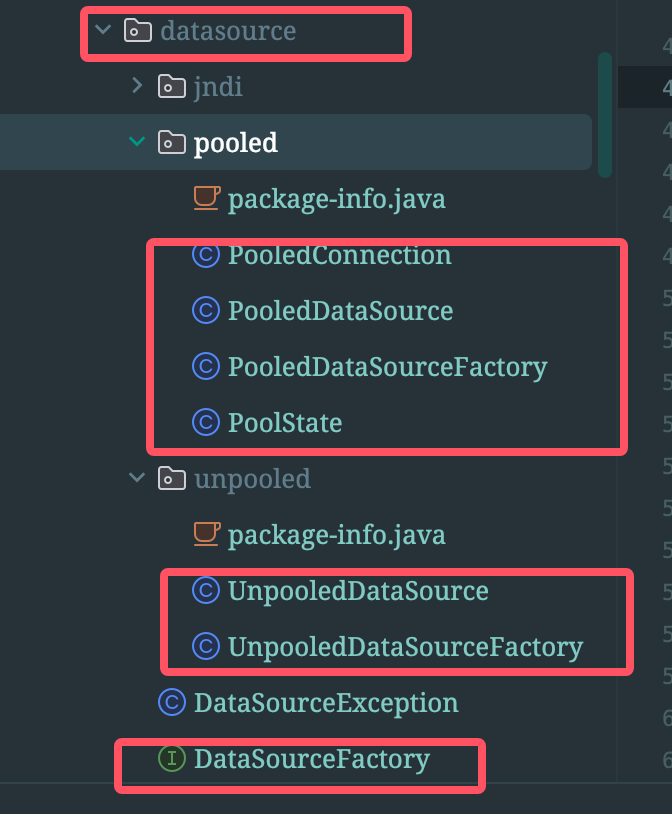The height and width of the screenshot is (814, 672).
Task: Click the jndi folder icon
Action: tap(172, 86)
